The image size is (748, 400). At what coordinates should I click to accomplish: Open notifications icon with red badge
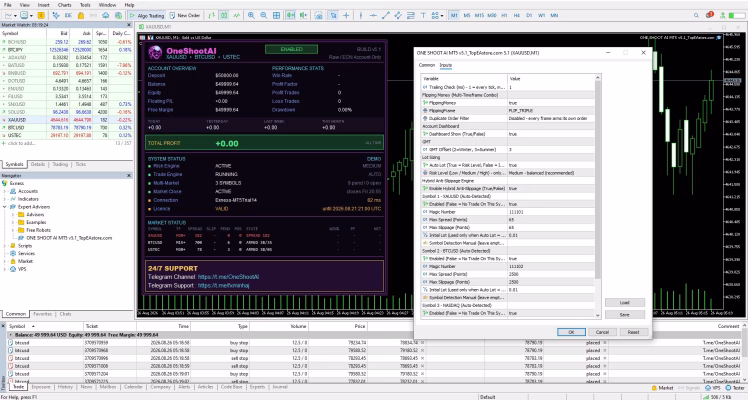[x=709, y=15]
